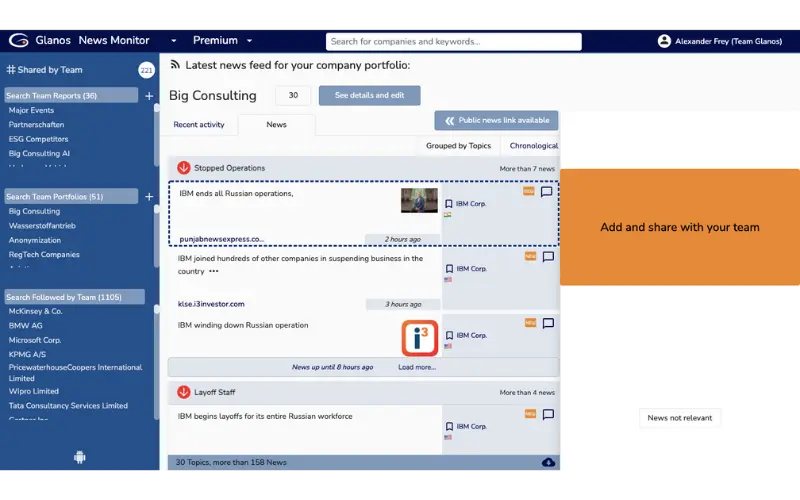Open comments for IBM ends all Russian operations
The width and height of the screenshot is (800, 500).
[x=546, y=192]
